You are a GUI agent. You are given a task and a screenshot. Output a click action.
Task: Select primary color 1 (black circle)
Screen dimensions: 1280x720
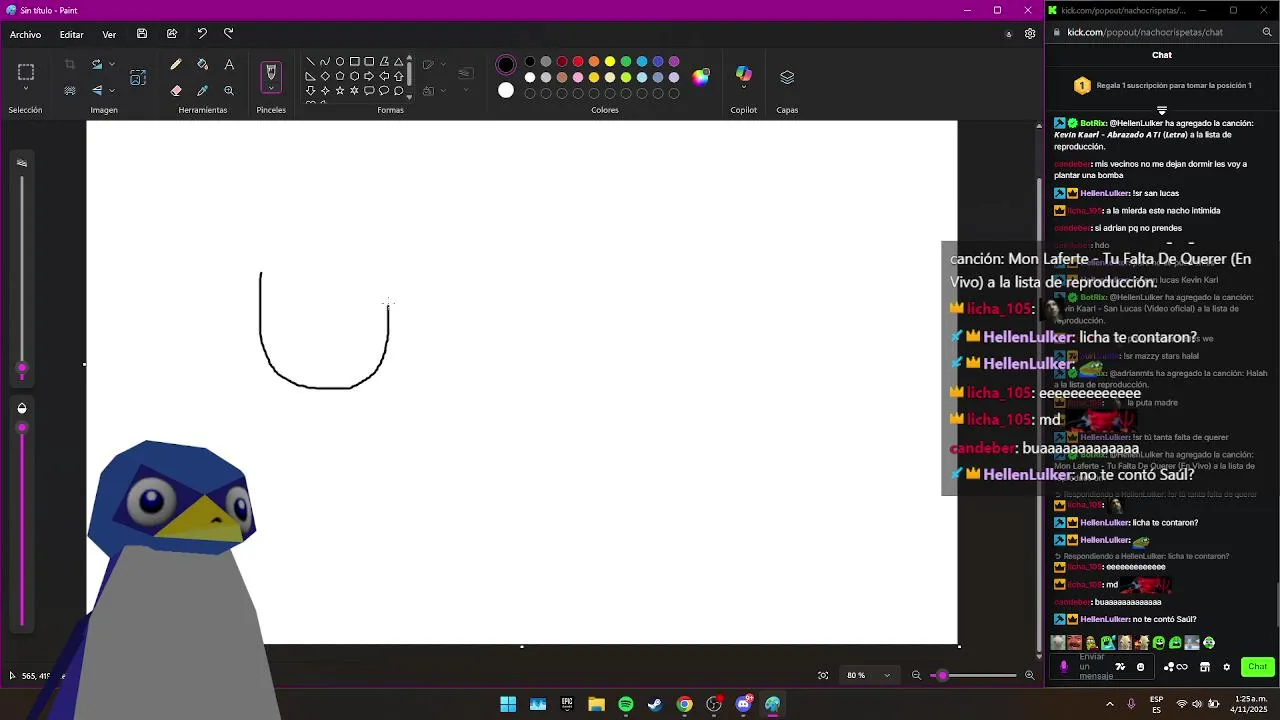pos(506,66)
